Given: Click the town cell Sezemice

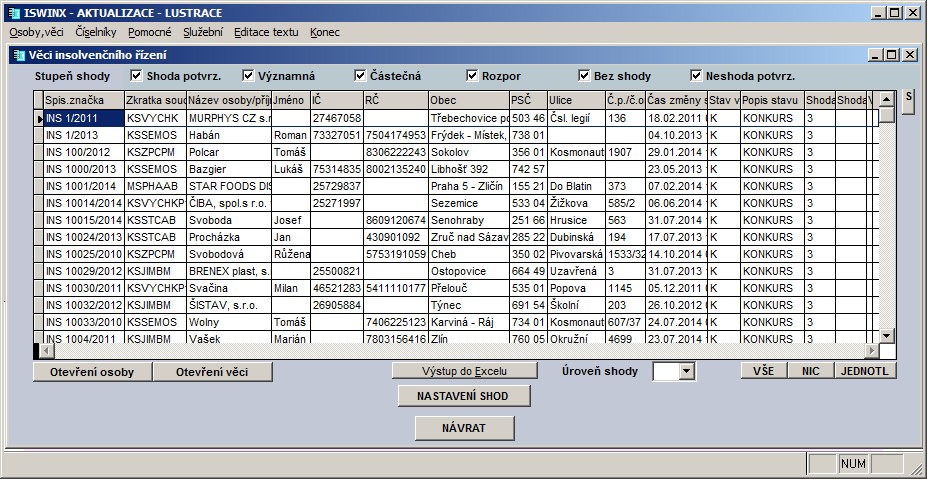Looking at the screenshot, I should [x=469, y=203].
